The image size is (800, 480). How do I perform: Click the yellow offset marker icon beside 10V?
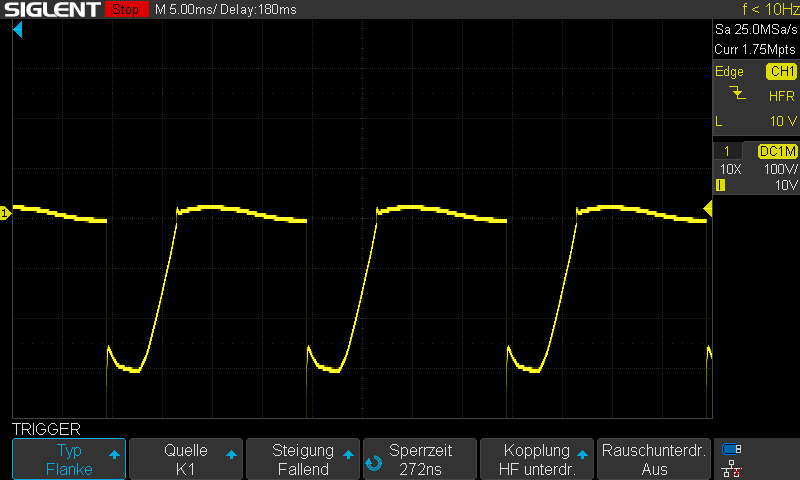pos(720,185)
